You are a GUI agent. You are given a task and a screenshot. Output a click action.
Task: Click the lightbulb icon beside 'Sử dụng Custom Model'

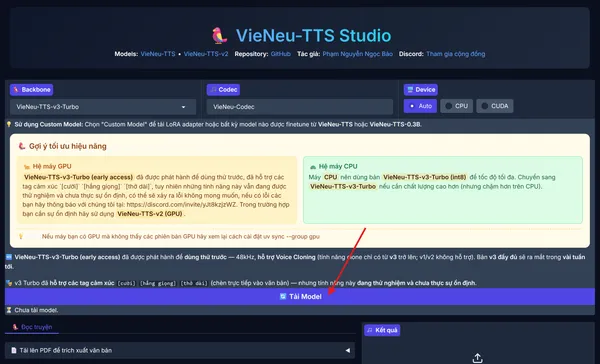point(9,124)
